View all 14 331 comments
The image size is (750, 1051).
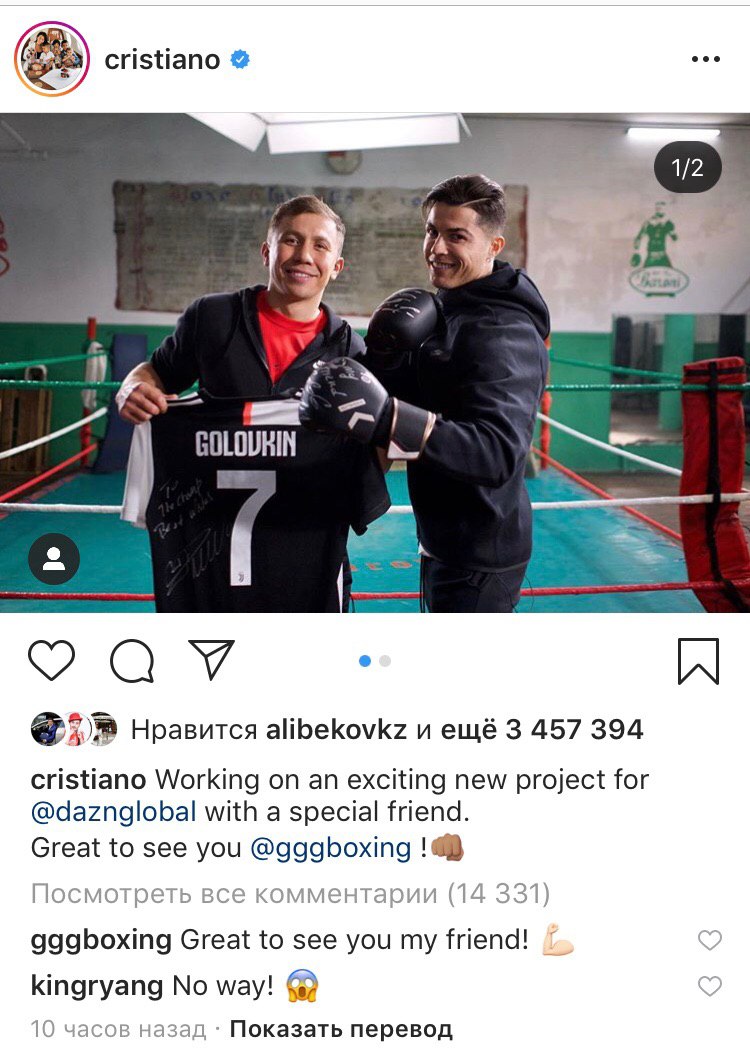pyautogui.click(x=290, y=893)
